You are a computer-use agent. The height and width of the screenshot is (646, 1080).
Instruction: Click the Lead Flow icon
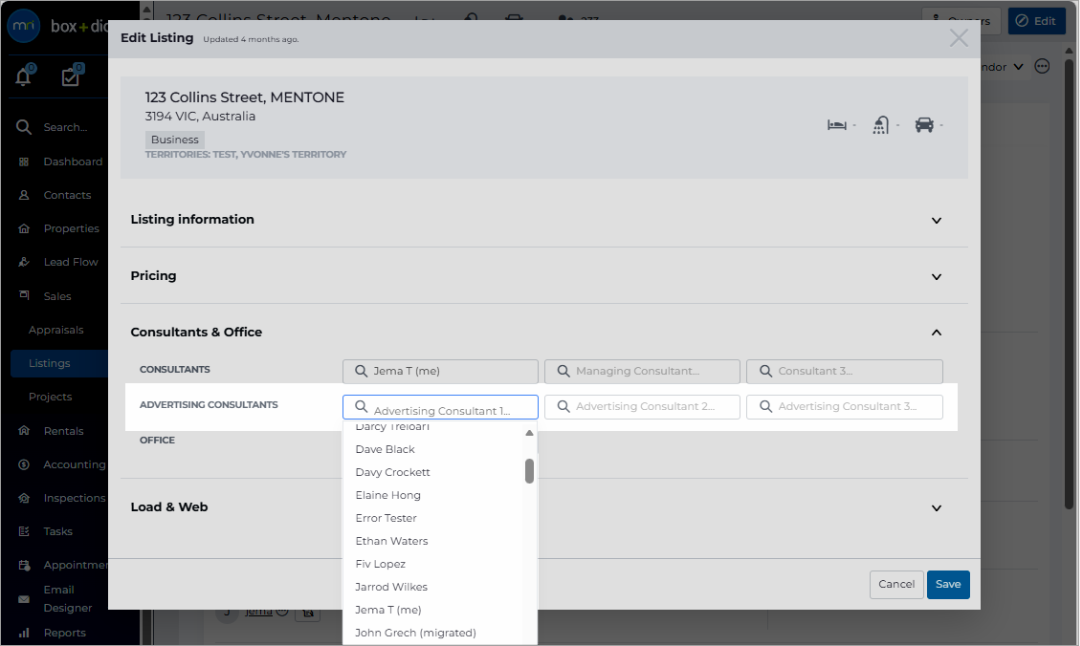24,262
